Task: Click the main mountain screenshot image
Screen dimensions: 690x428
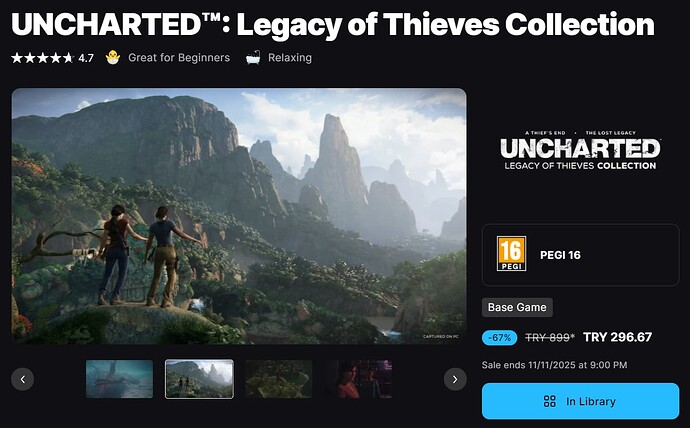Action: [239, 216]
